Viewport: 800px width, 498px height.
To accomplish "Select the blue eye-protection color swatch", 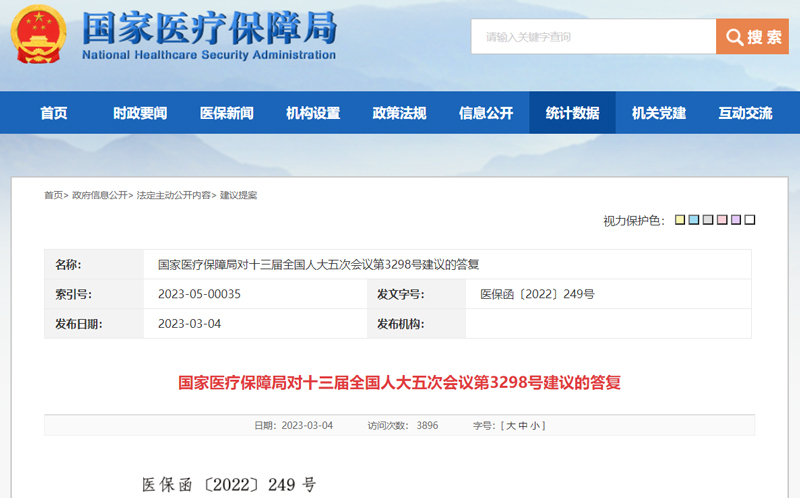I will point(694,220).
